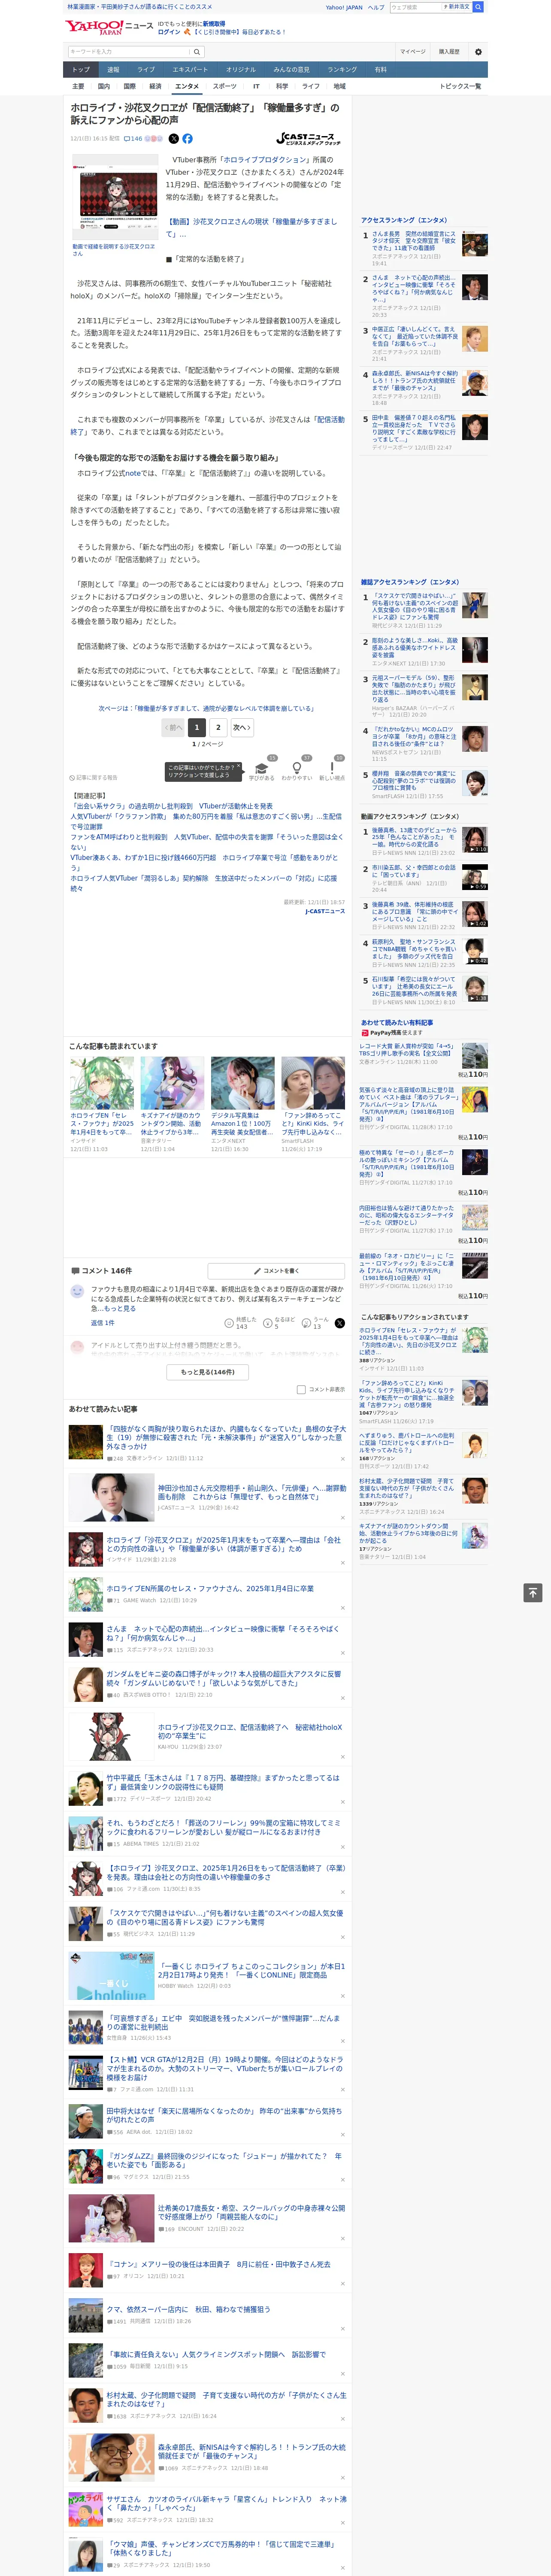551x2576 pixels.
Task: Click わかりやすい lightbulb reaction
Action: pos(296,770)
